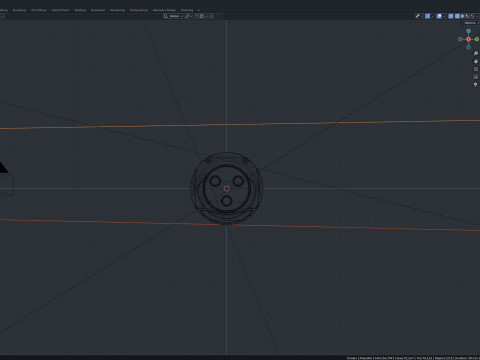Switch to the Sculpting workspace tab
480x360 pixels.
(19, 10)
